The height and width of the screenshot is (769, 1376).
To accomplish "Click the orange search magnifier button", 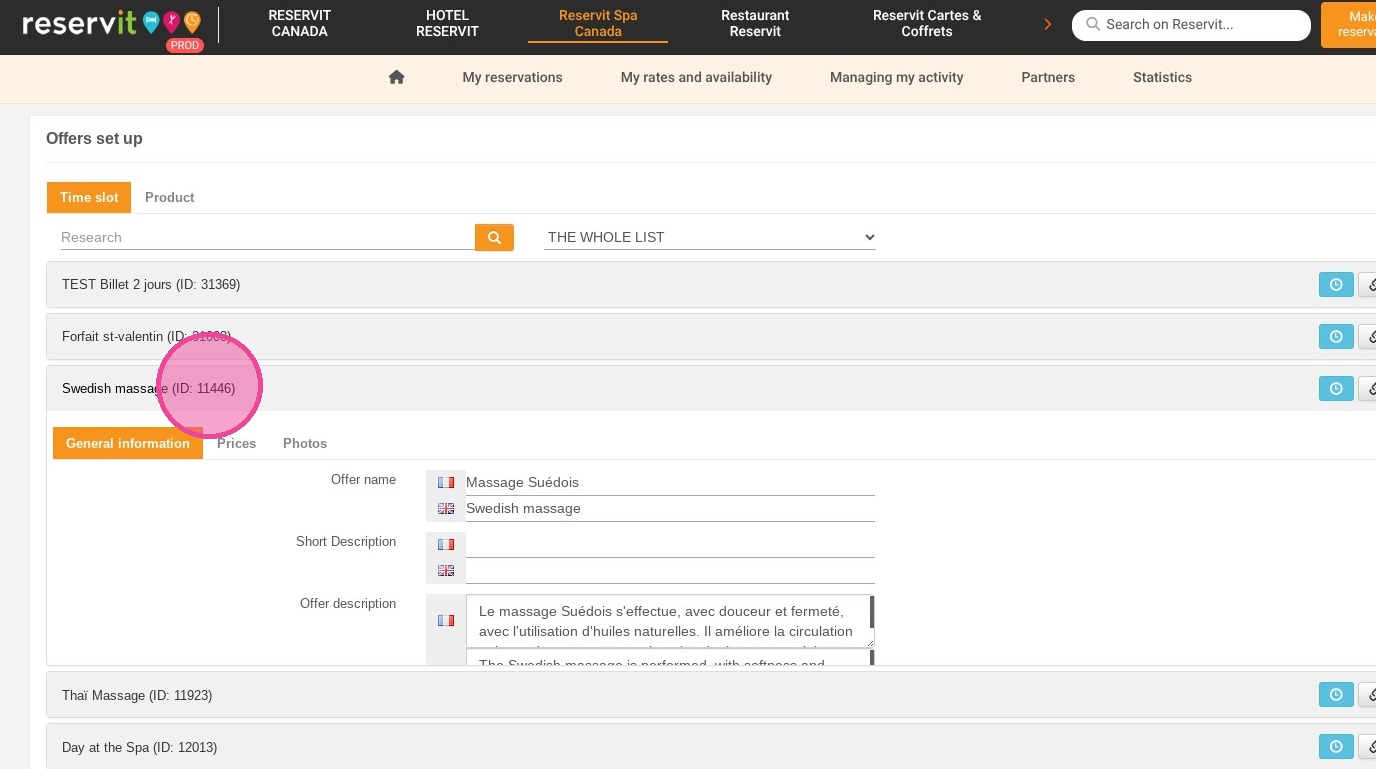I will pyautogui.click(x=494, y=237).
